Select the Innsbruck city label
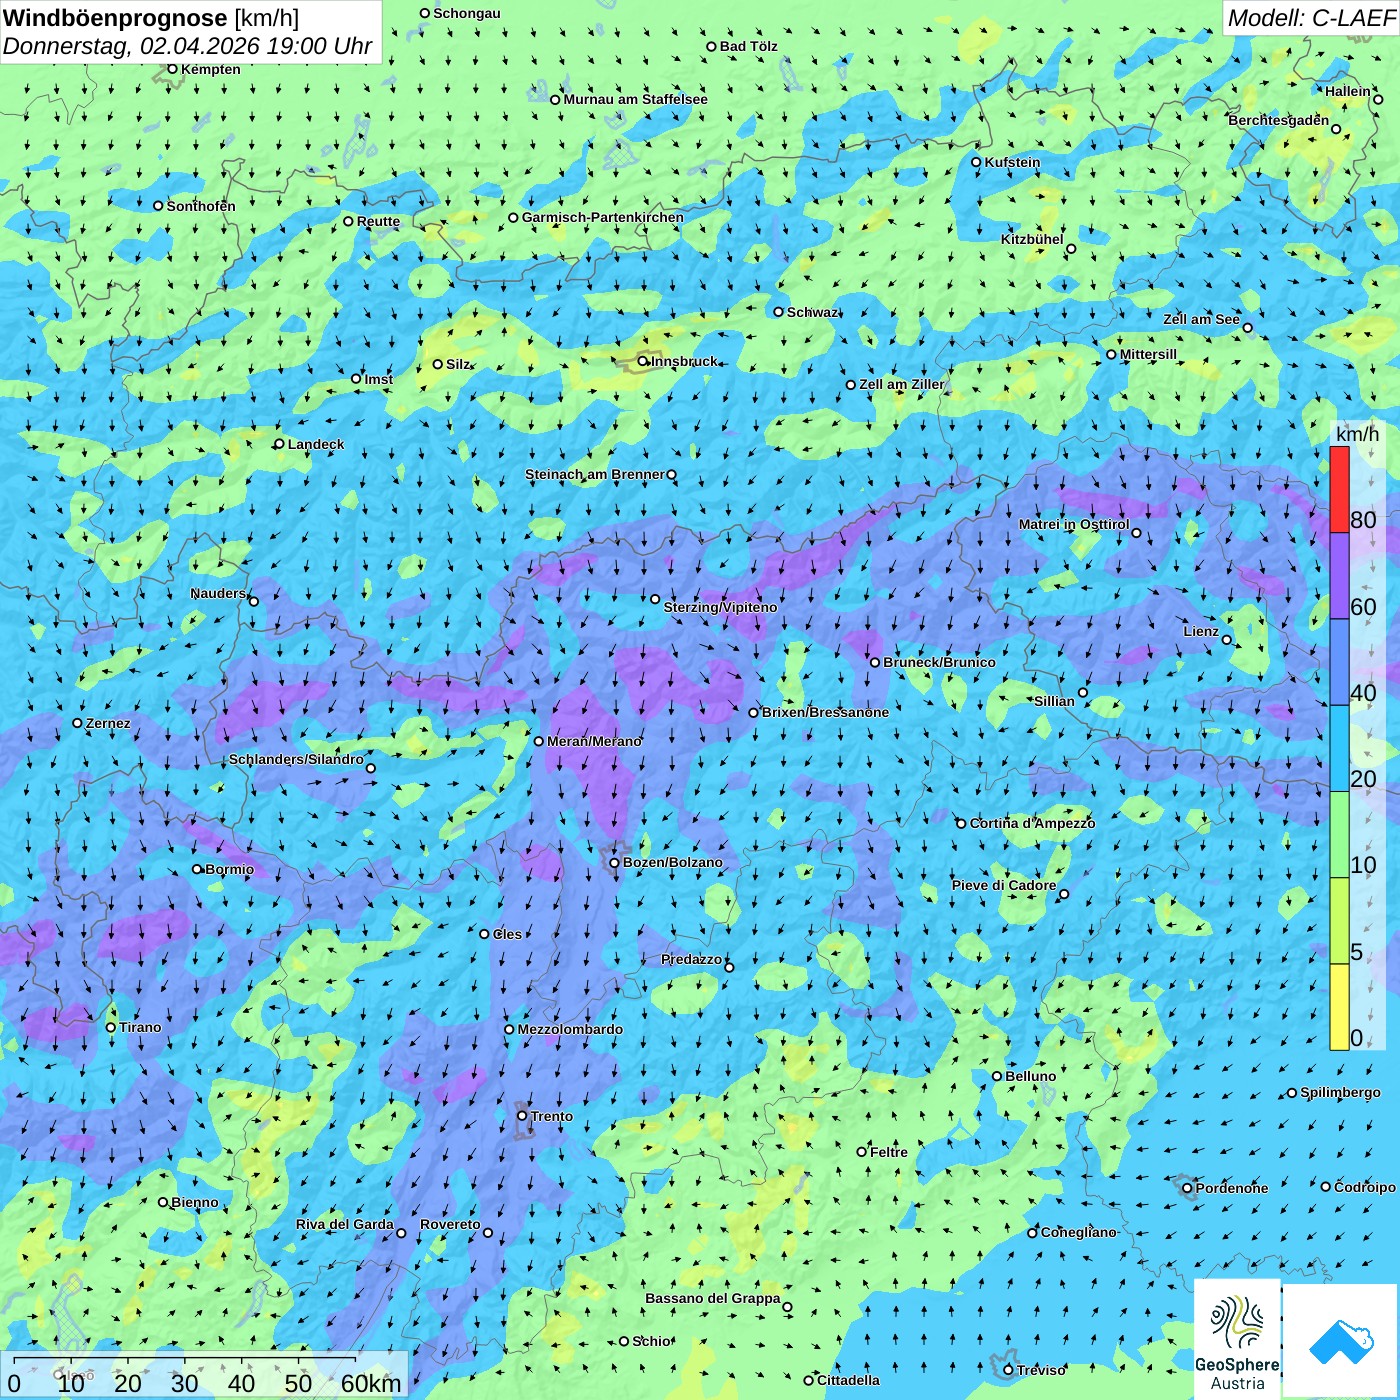This screenshot has width=1400, height=1400. (x=684, y=361)
